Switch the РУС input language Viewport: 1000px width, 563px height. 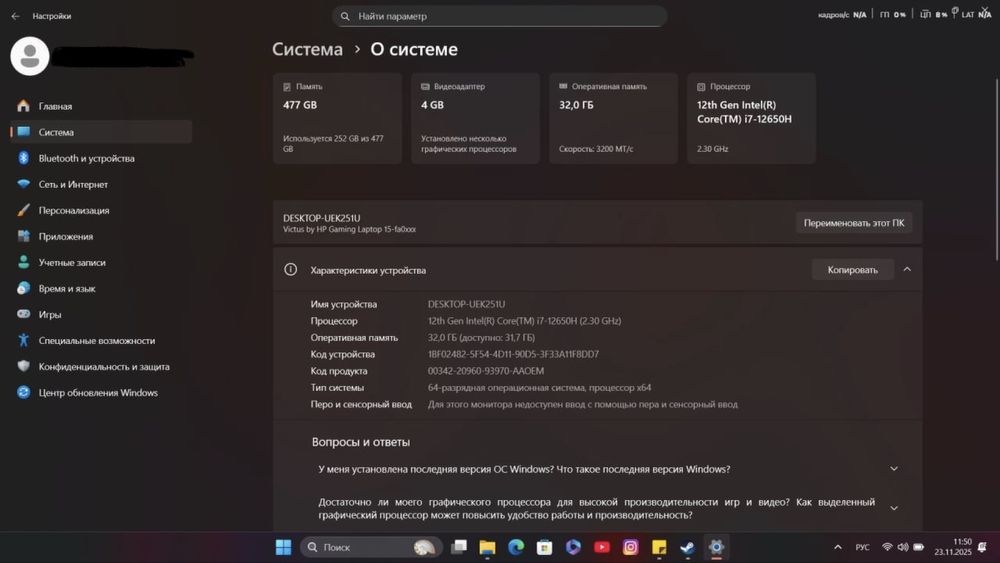point(862,547)
